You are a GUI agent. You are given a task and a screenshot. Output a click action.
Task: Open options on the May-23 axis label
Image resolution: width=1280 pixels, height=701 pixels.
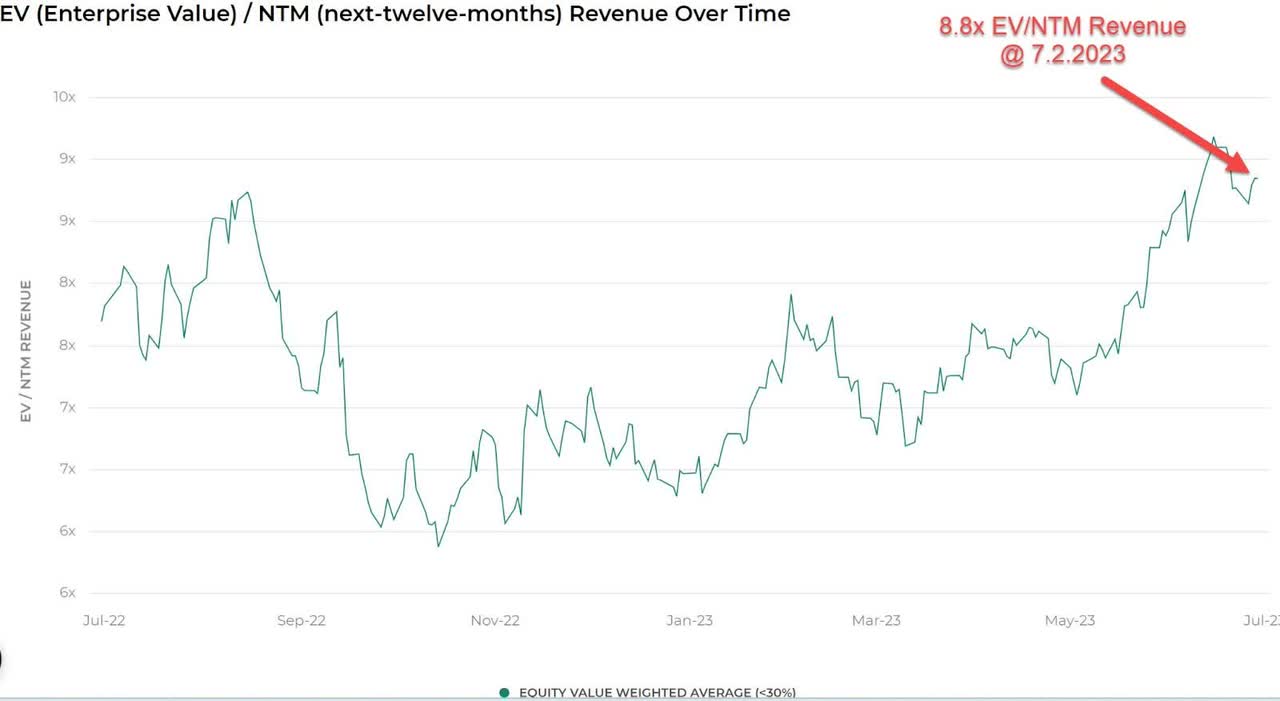point(1069,620)
